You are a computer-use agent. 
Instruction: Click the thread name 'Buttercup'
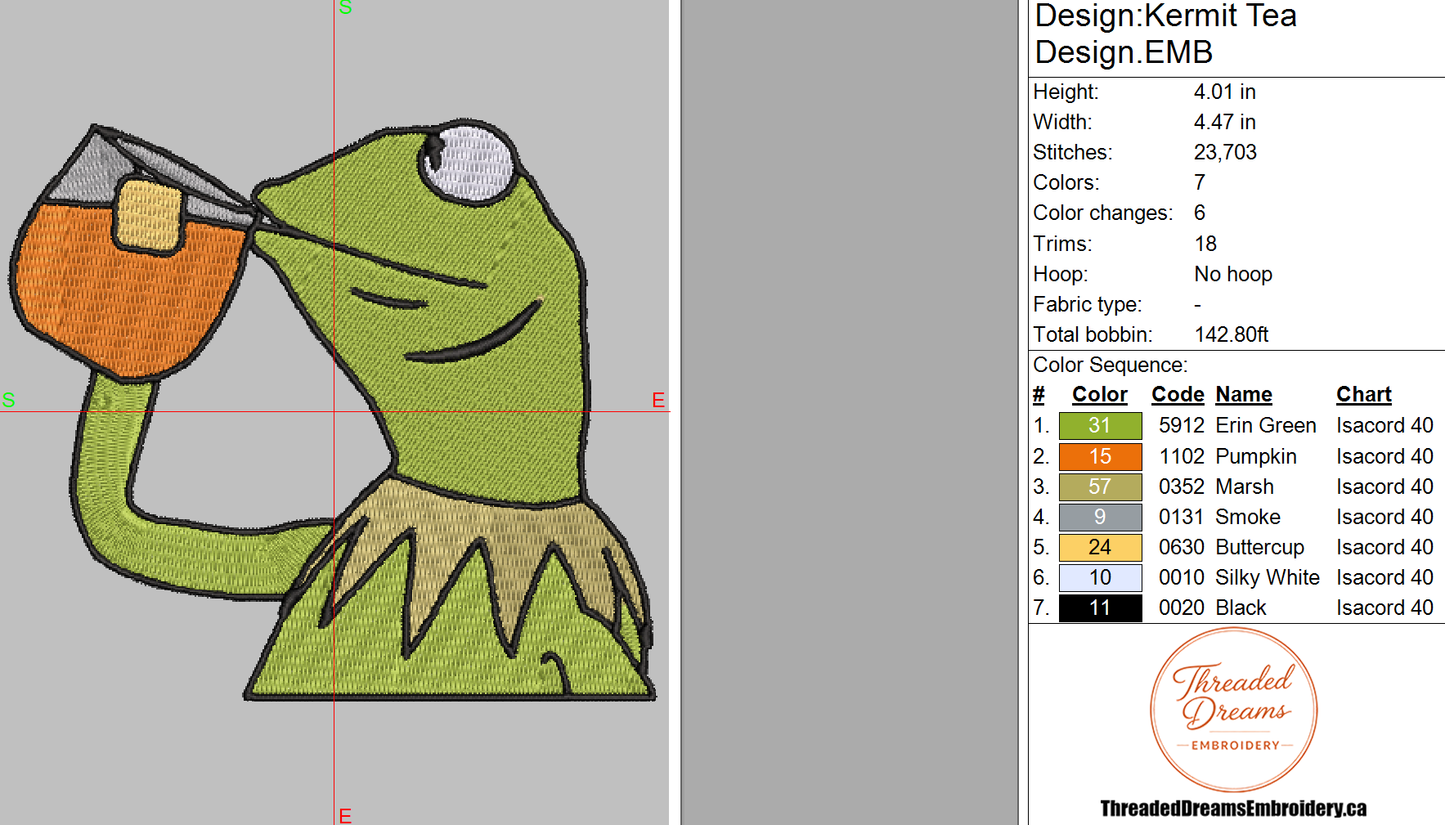(1260, 548)
